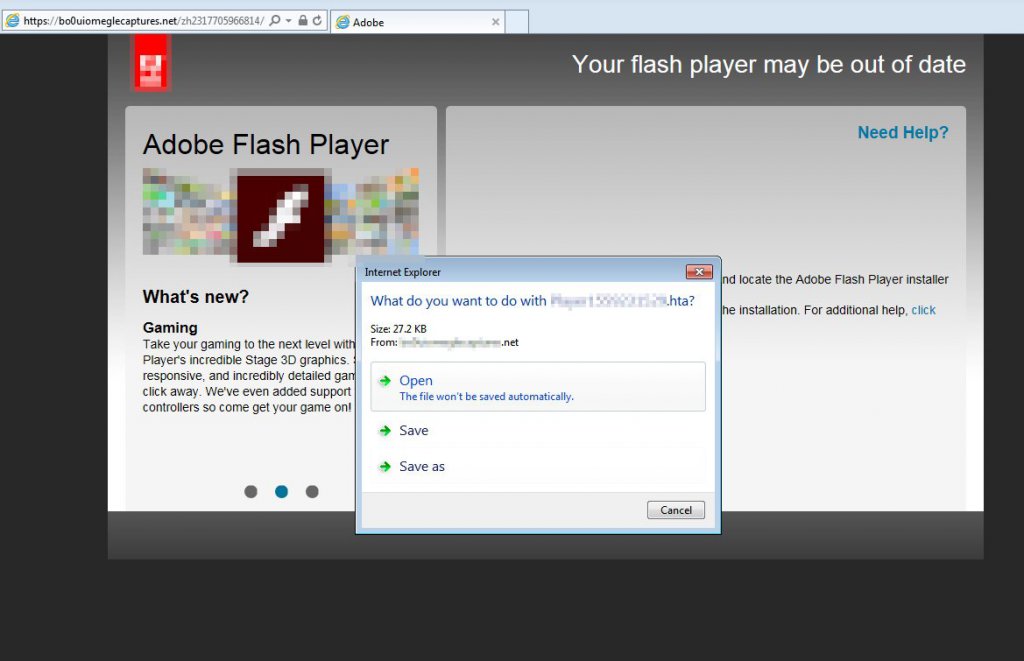
Task: Click 'Size: 27.2 KB' text in dialog
Action: 398,329
